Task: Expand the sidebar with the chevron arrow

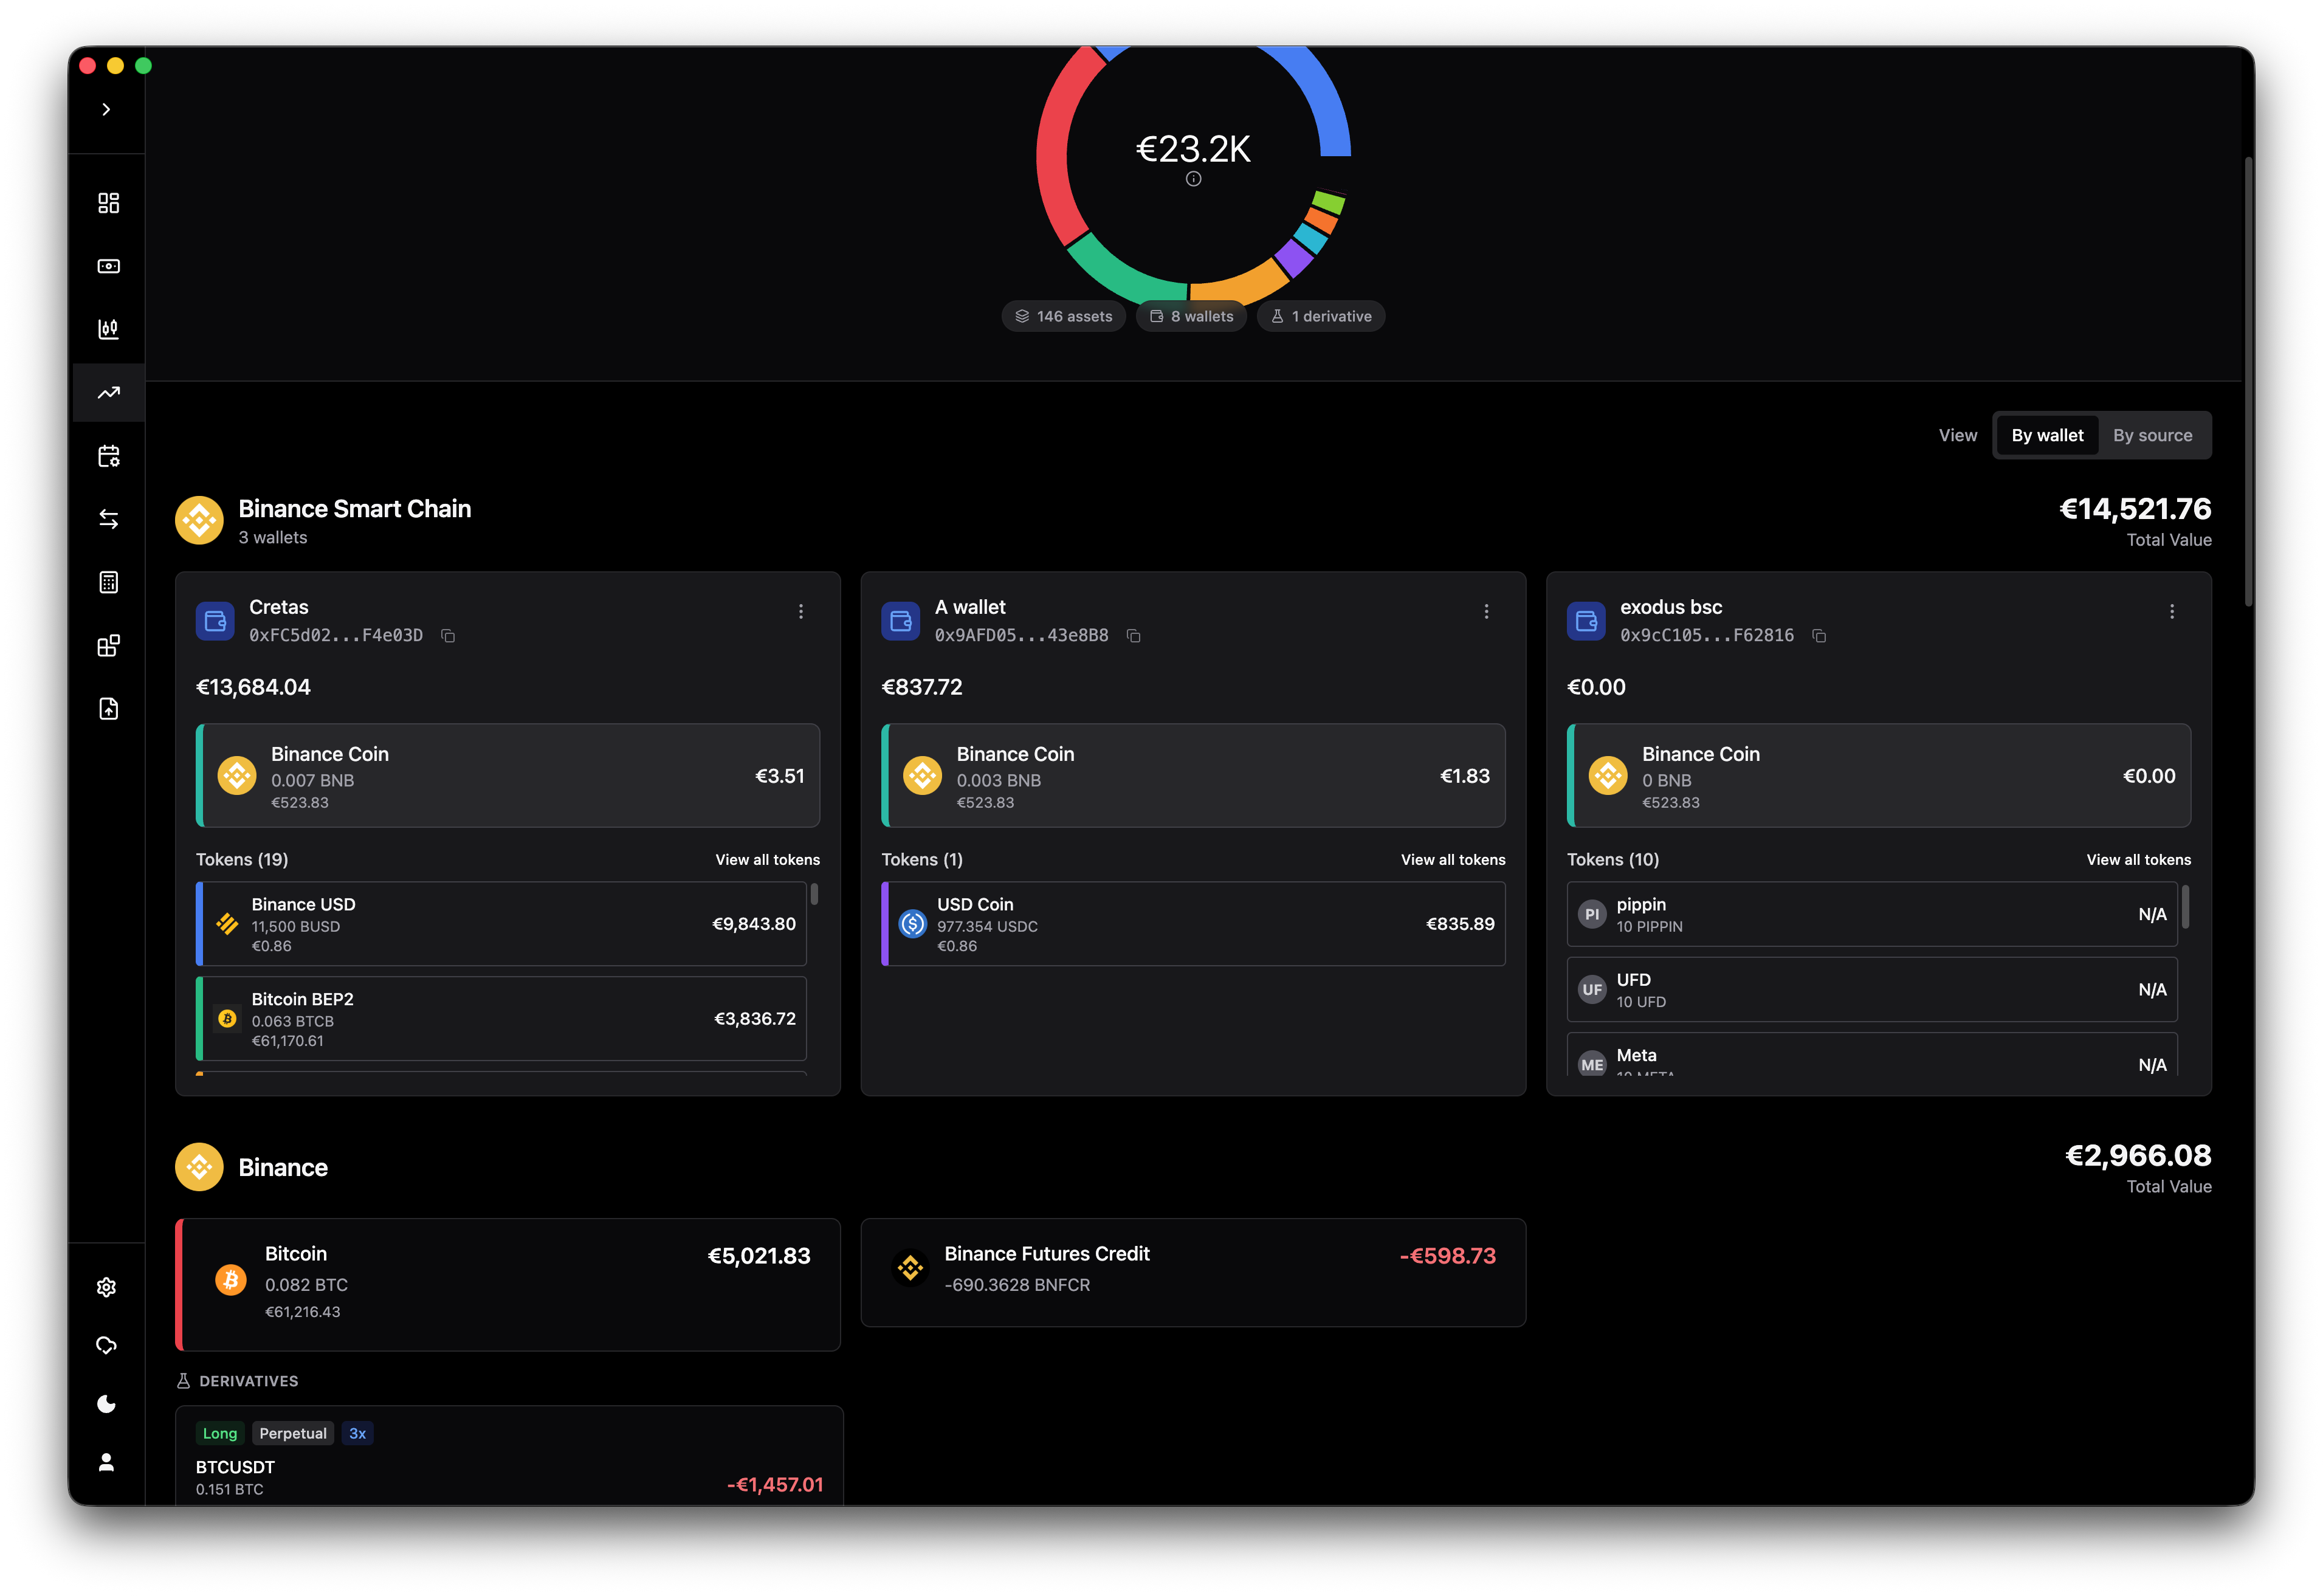Action: click(x=106, y=109)
